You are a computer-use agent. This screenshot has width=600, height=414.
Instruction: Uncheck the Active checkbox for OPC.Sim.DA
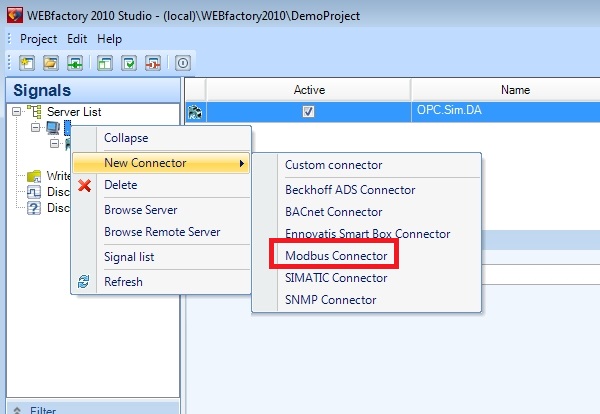[x=308, y=112]
